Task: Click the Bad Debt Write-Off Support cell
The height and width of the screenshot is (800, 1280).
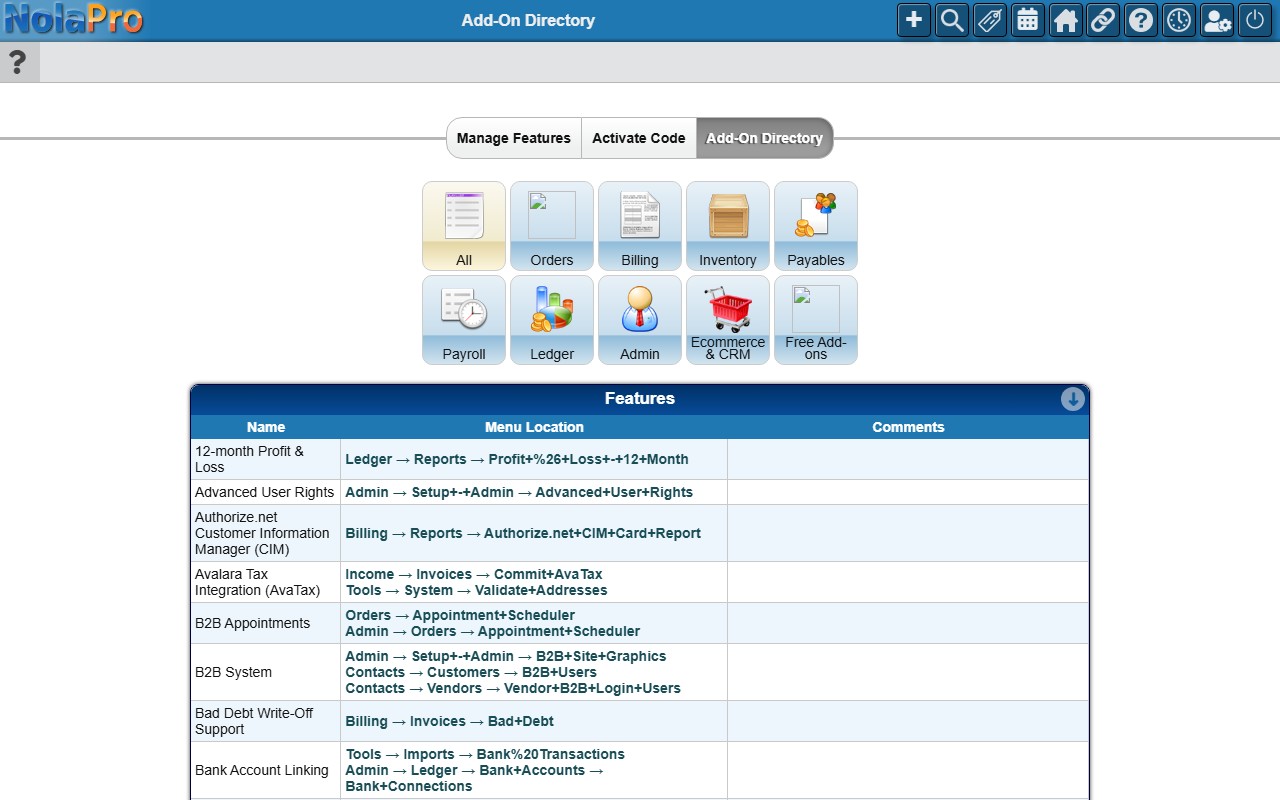Action: [266, 721]
